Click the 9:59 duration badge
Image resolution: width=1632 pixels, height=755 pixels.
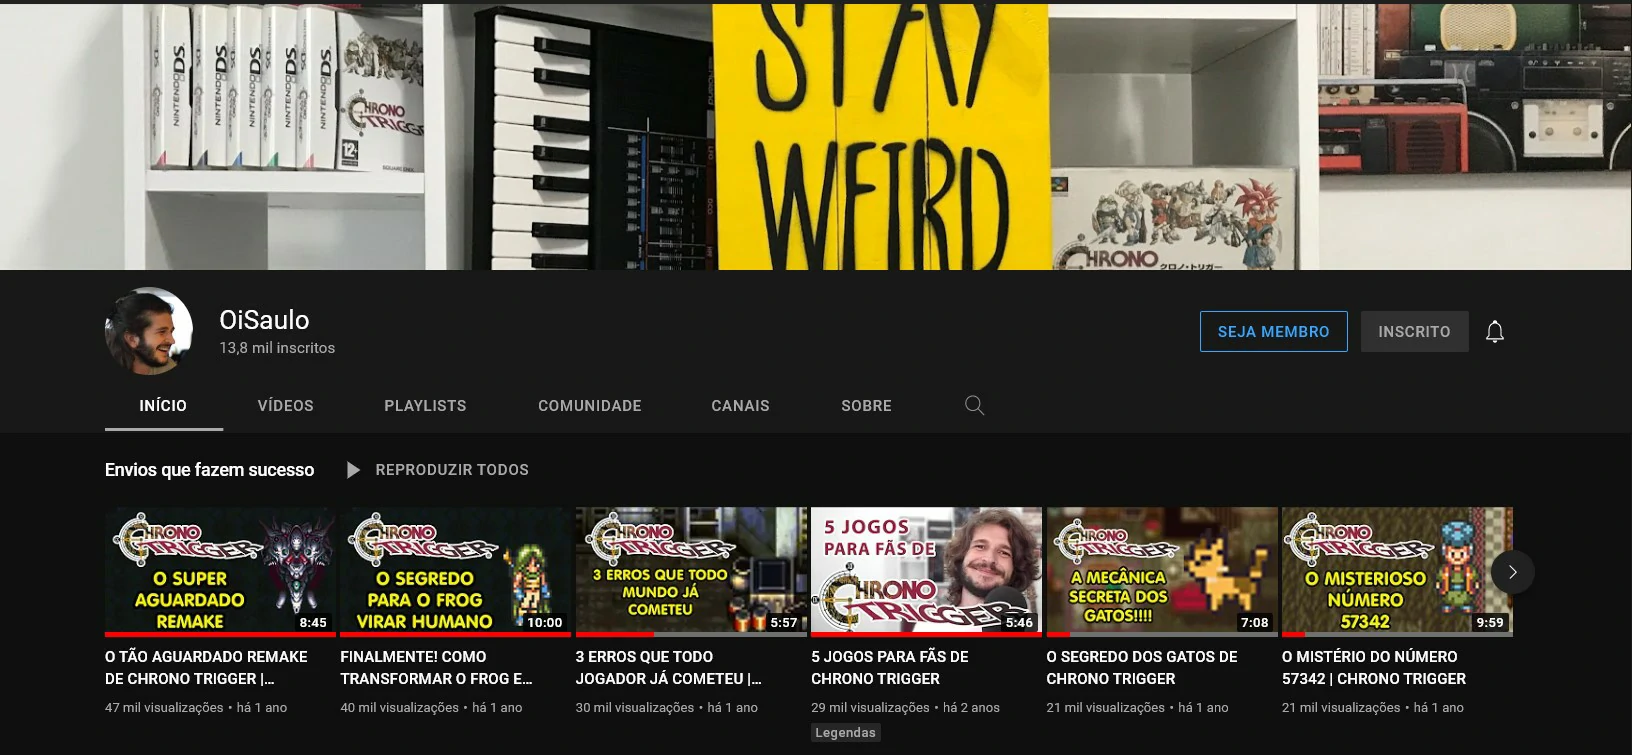coord(1490,622)
